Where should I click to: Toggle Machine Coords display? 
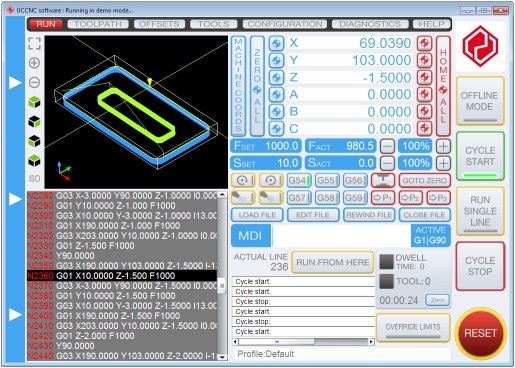pyautogui.click(x=238, y=86)
